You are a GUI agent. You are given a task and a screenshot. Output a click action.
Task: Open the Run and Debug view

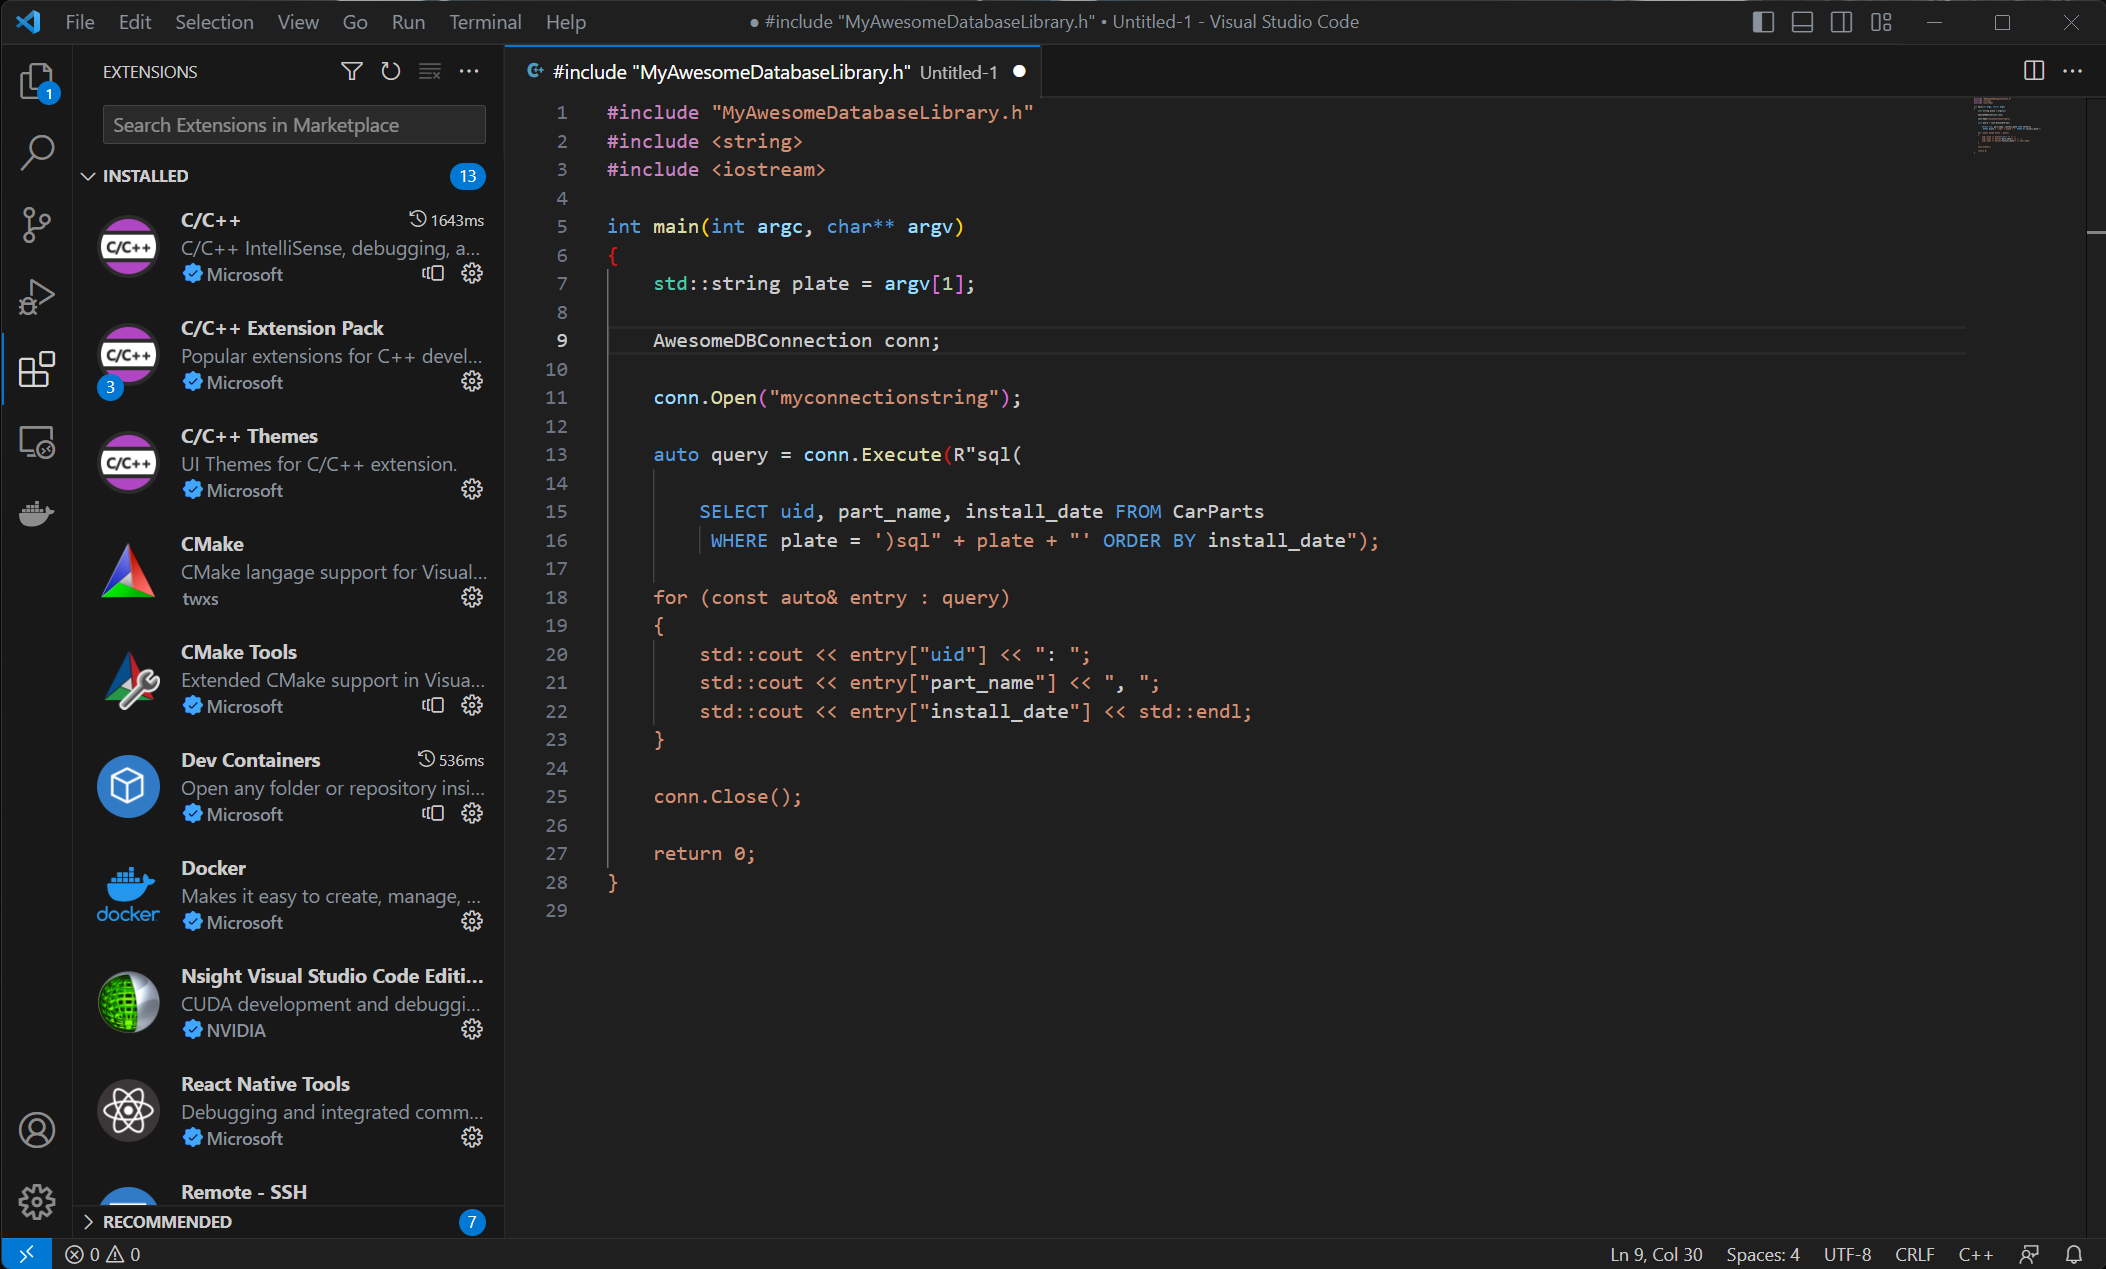coord(37,296)
